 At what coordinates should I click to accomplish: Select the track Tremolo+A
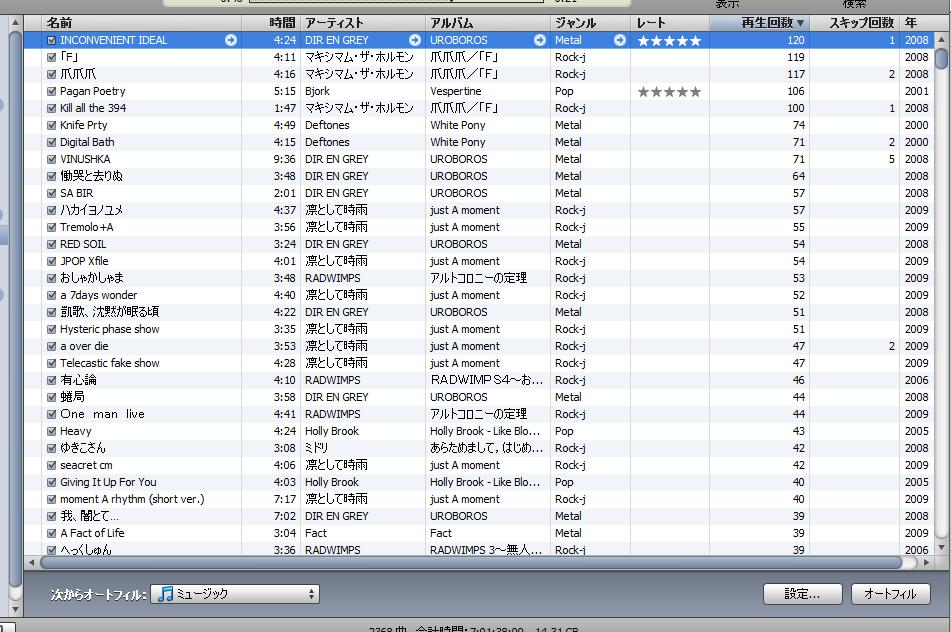click(x=87, y=227)
